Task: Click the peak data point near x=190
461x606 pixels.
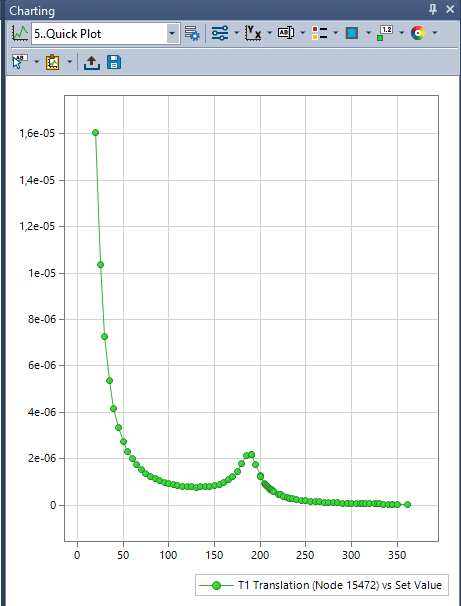Action: 252,454
